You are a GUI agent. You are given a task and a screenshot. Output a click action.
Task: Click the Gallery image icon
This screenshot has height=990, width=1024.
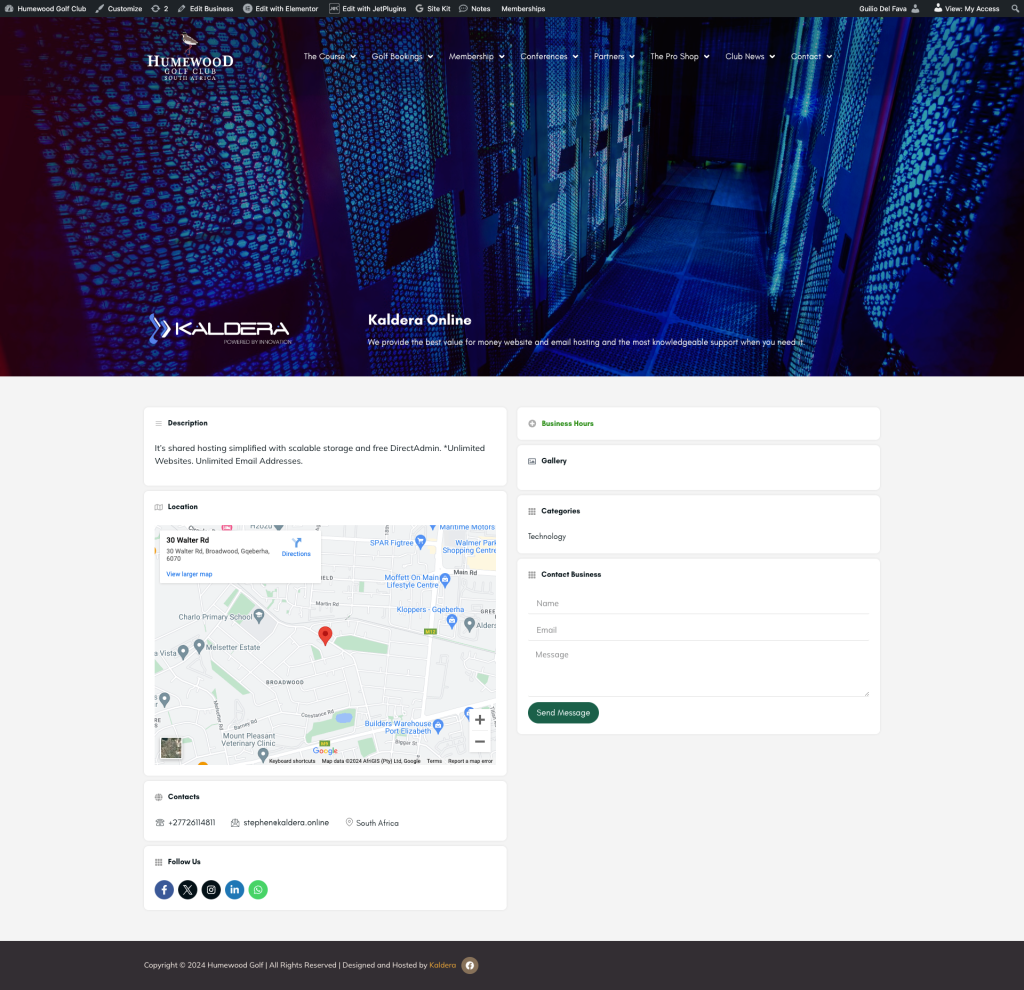click(x=532, y=461)
